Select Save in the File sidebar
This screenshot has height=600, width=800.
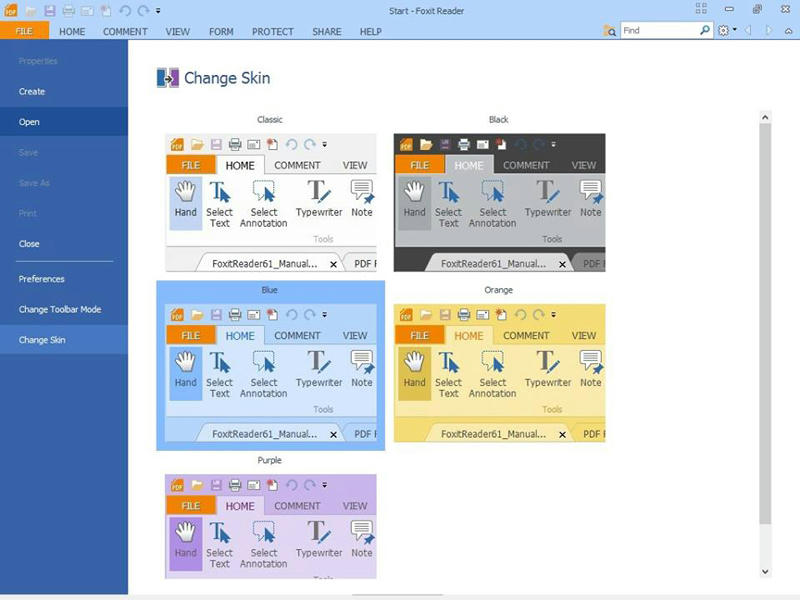(x=64, y=153)
